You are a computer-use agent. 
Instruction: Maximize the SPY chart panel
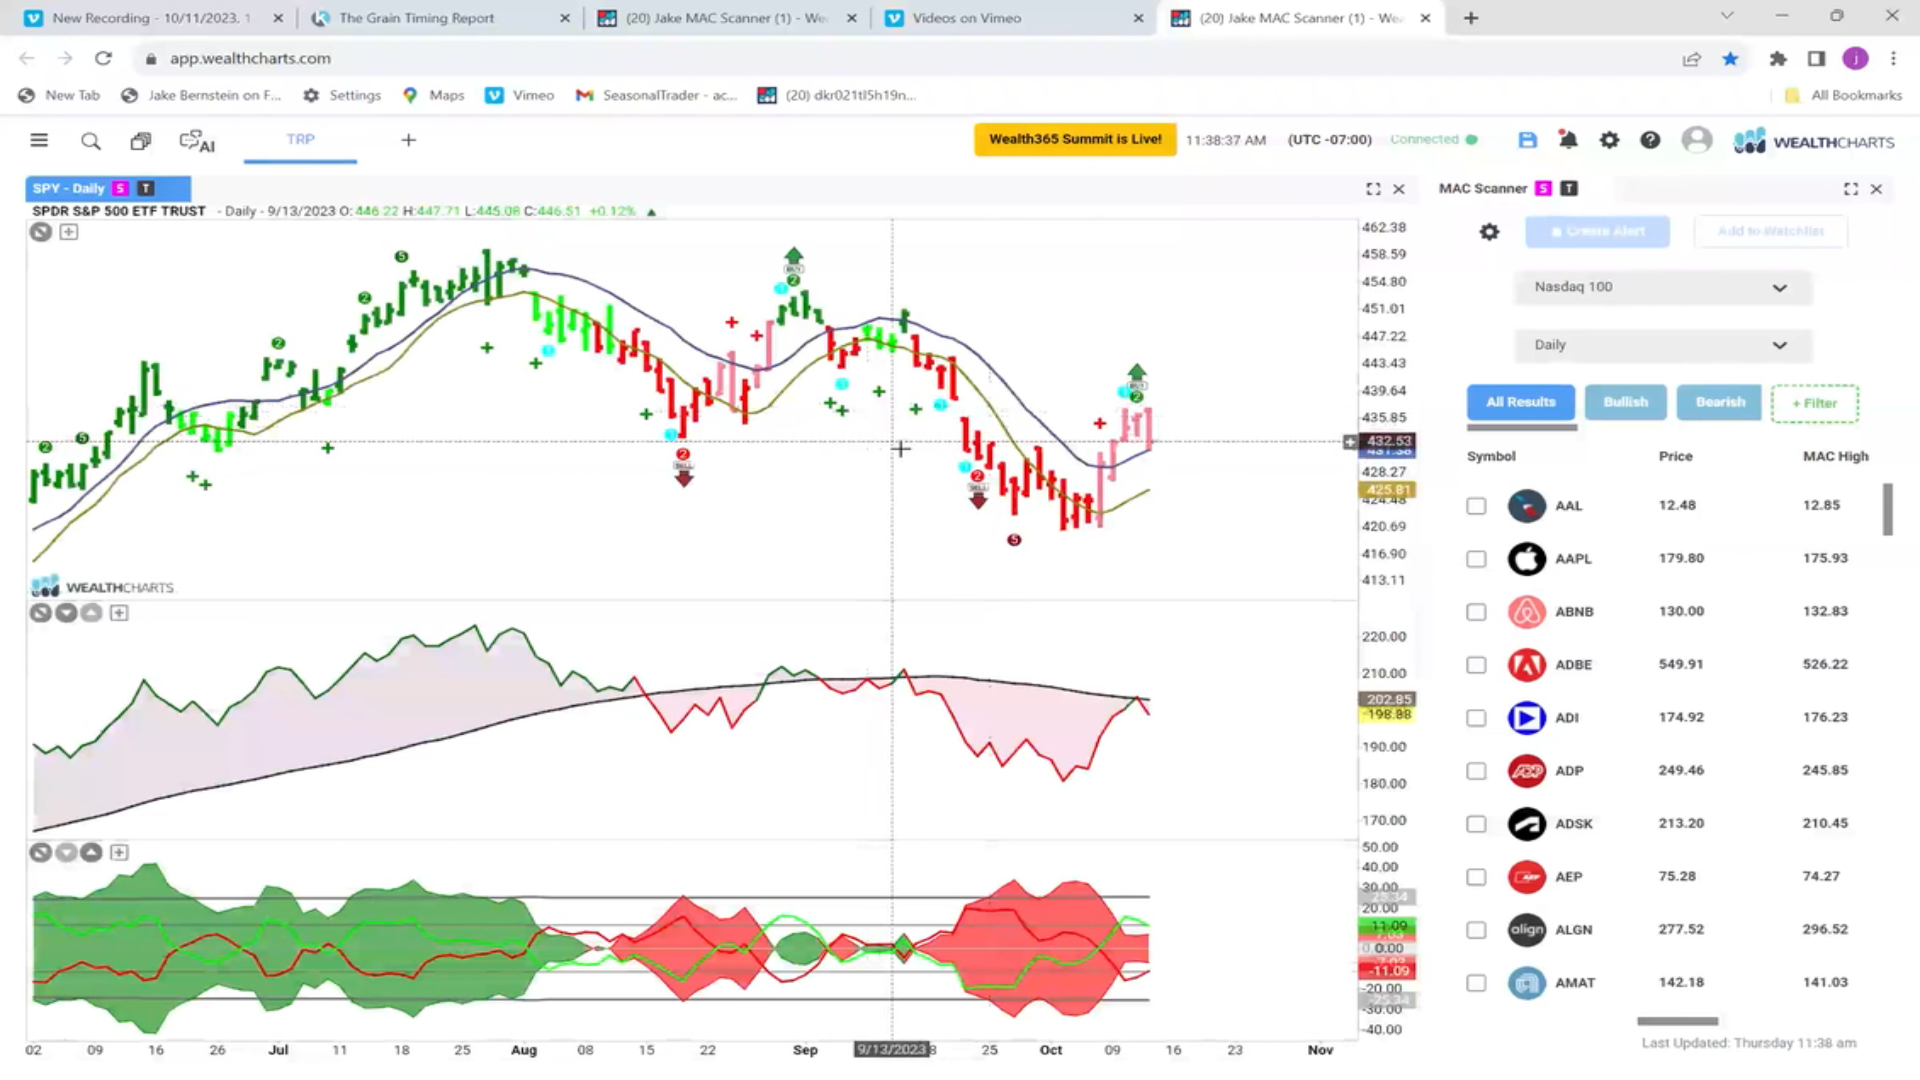(1373, 189)
